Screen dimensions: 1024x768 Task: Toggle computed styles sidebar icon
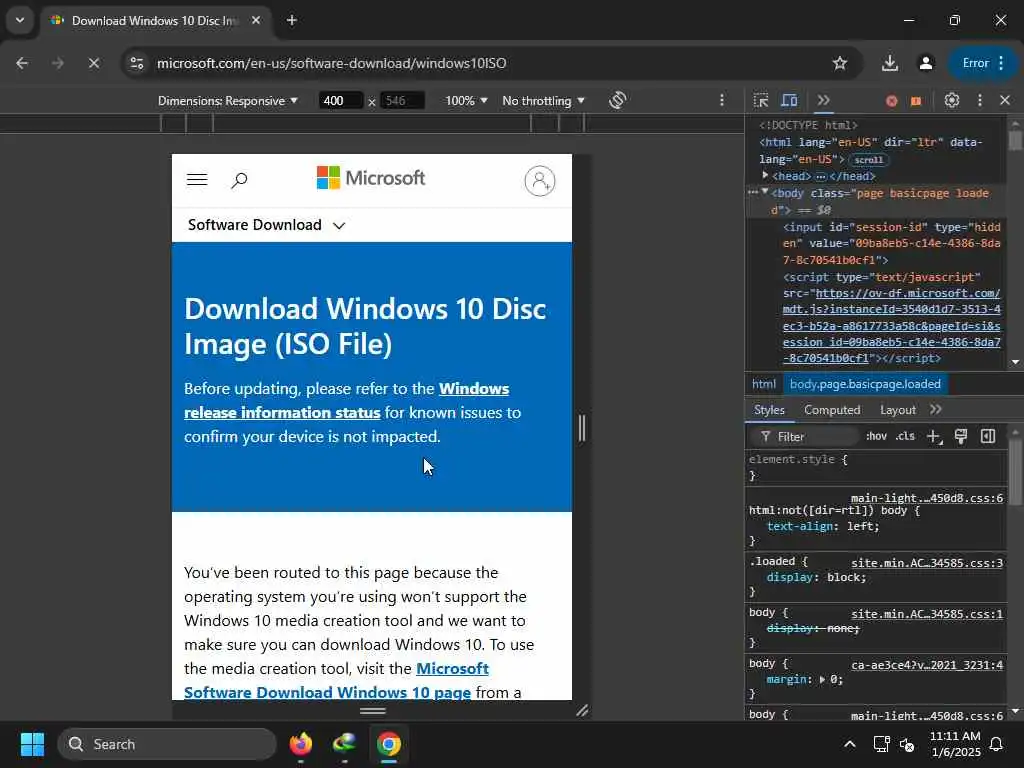(988, 436)
